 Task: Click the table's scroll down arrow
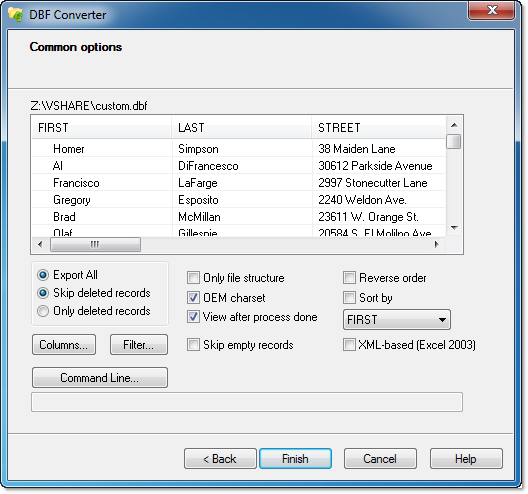[x=454, y=228]
